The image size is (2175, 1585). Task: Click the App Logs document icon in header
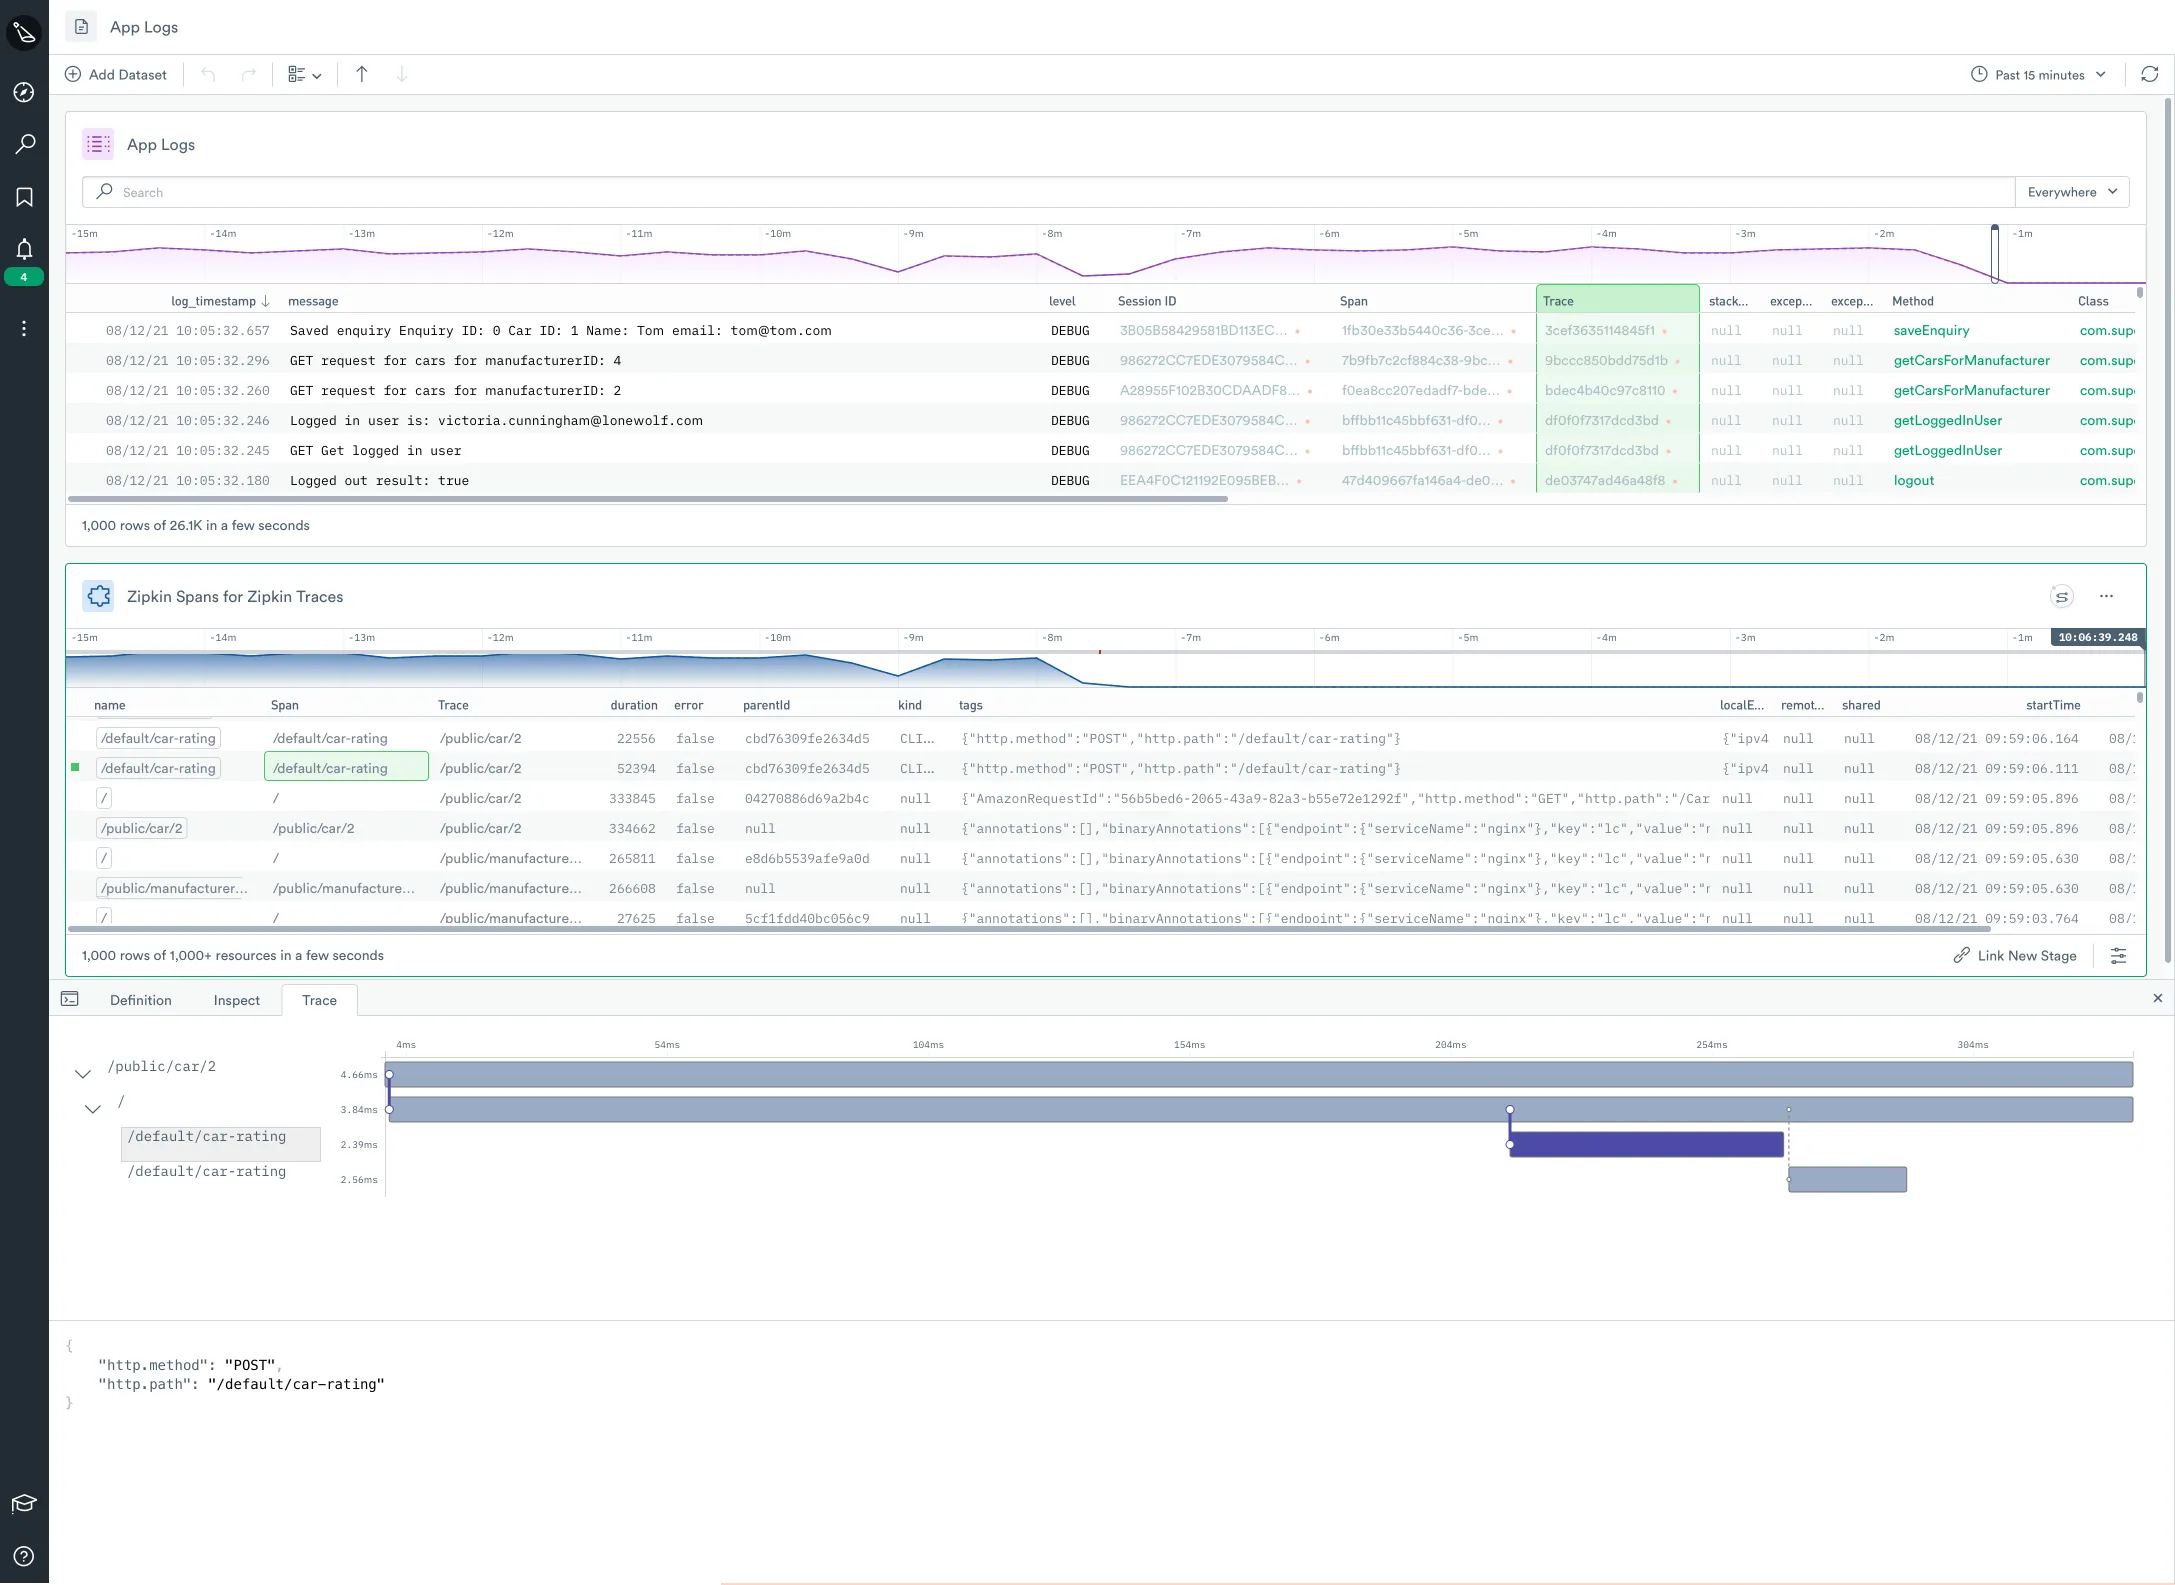tap(81, 27)
